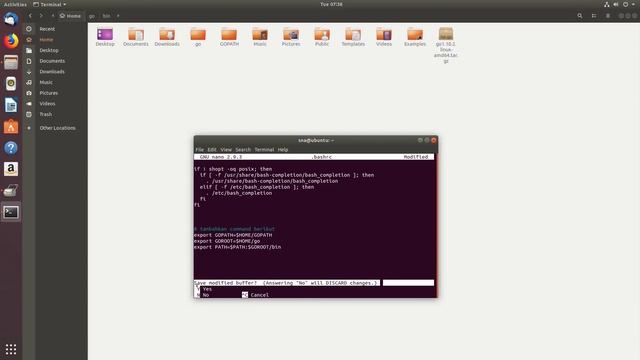Select the Terminal icon in the dock
Viewport: 640px width, 360px height.
click(11, 212)
